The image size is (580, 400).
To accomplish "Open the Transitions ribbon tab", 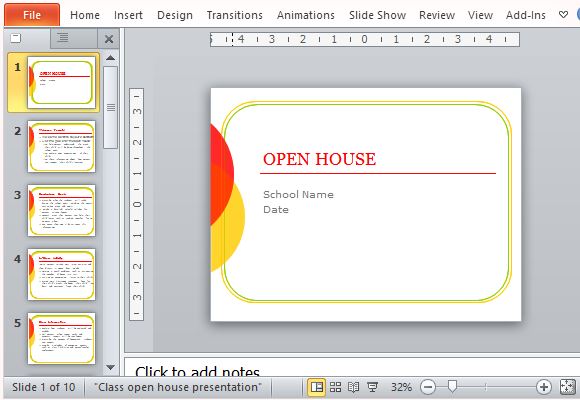I will coord(235,15).
